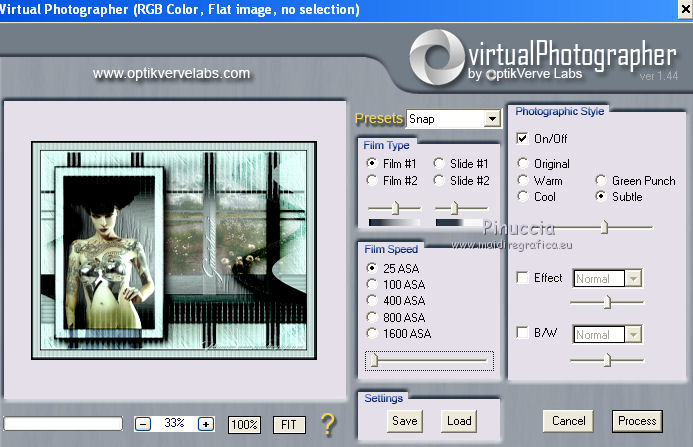Select the Film #1 radio button

[x=372, y=163]
